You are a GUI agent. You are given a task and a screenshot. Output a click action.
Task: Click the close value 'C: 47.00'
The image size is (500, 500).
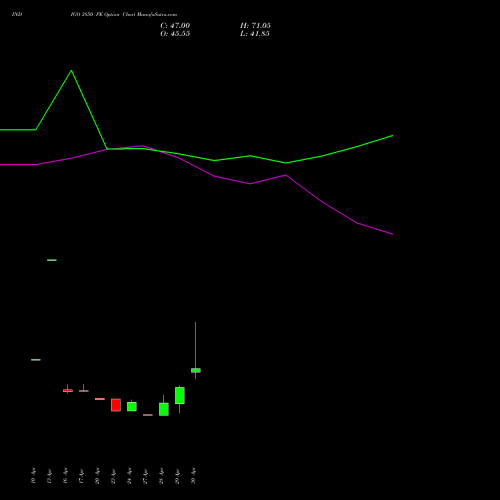[175, 26]
